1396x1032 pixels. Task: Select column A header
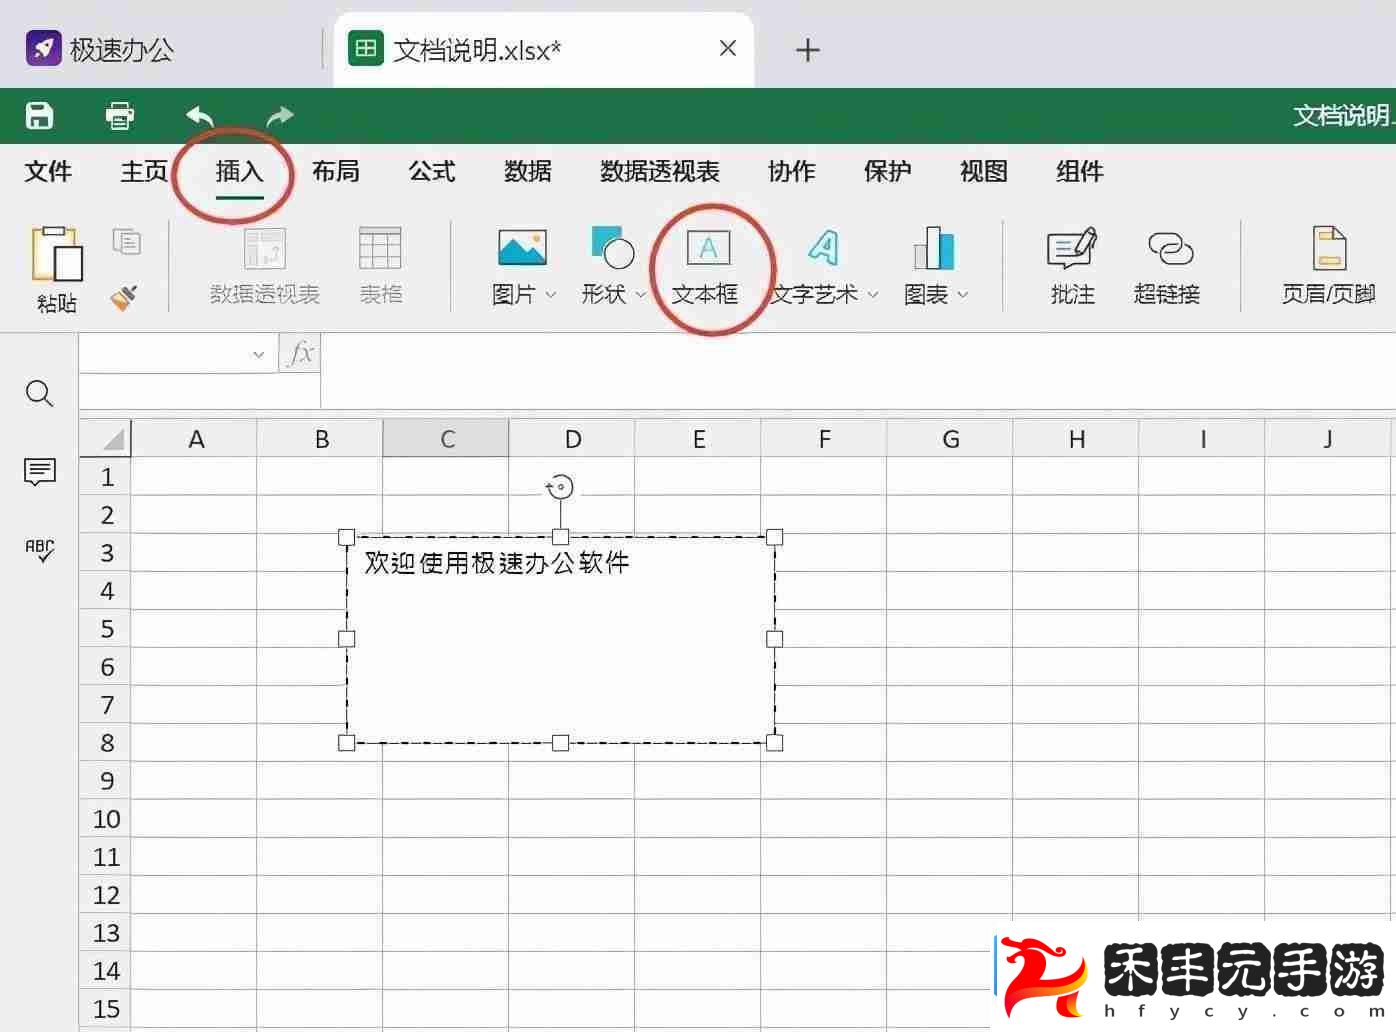[x=195, y=438]
